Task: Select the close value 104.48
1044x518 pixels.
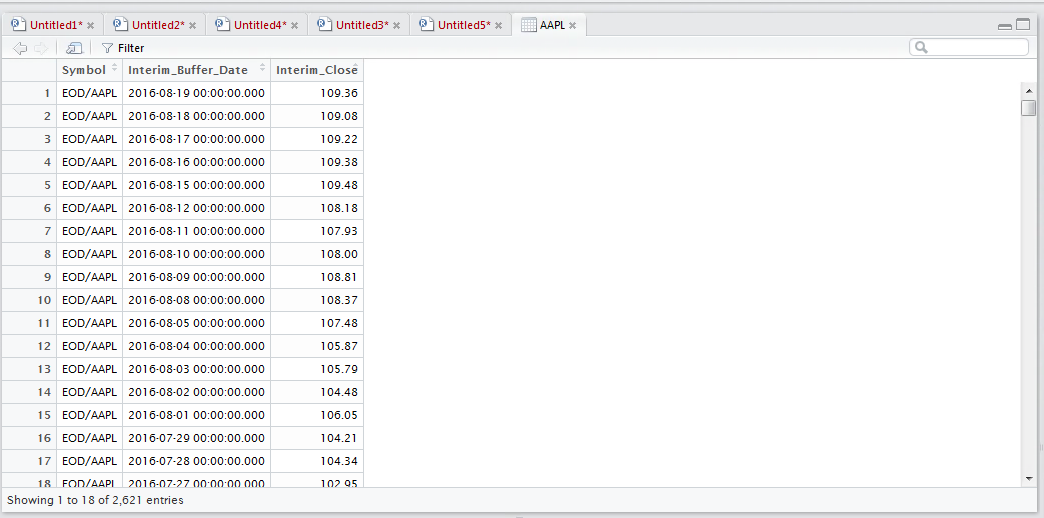Action: tap(317, 391)
